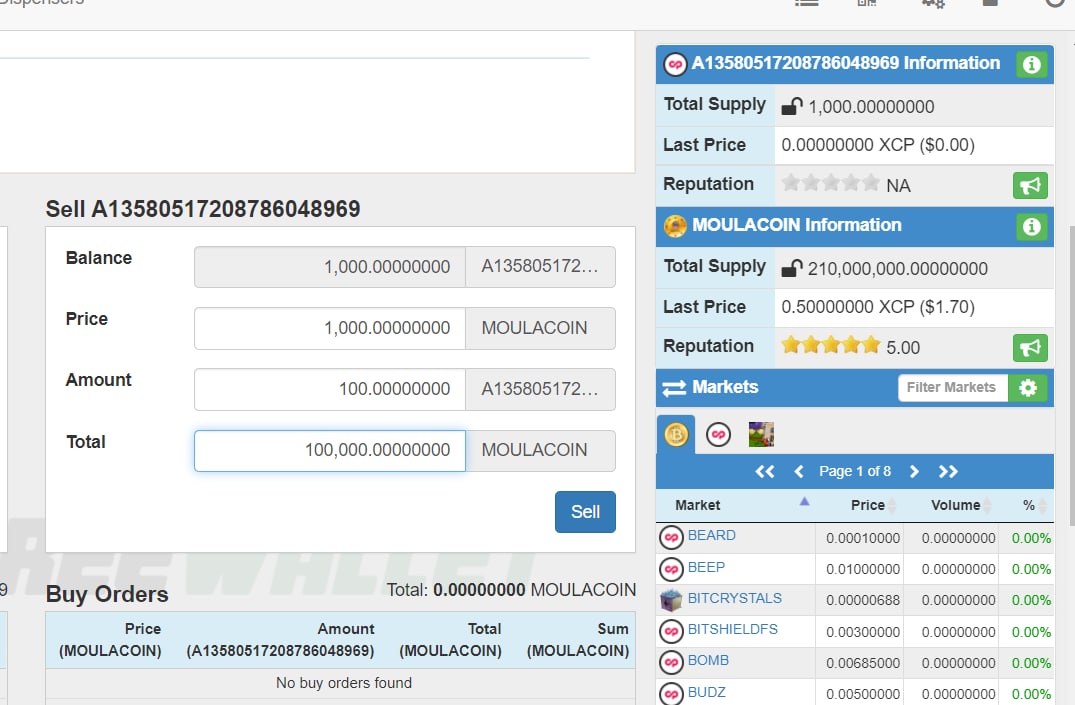Click the BOMB row XCP icon
The width and height of the screenshot is (1075, 705).
(x=671, y=662)
